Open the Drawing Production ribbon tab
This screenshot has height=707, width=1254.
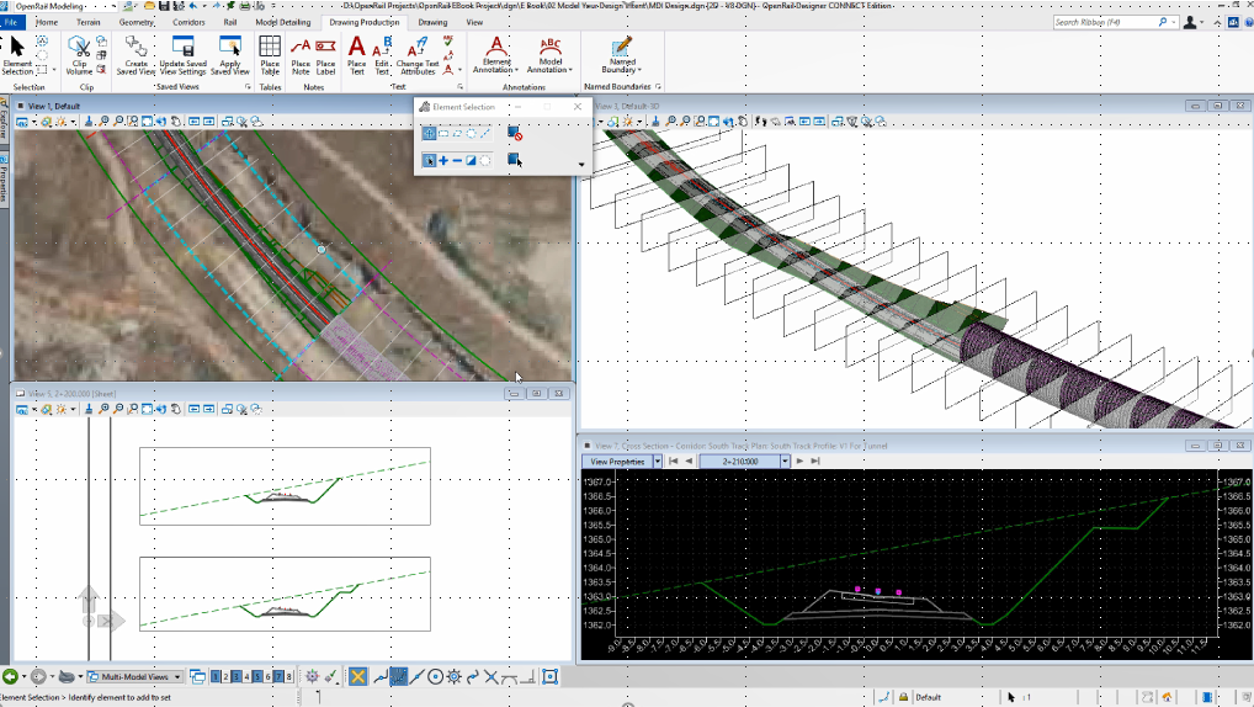click(364, 21)
